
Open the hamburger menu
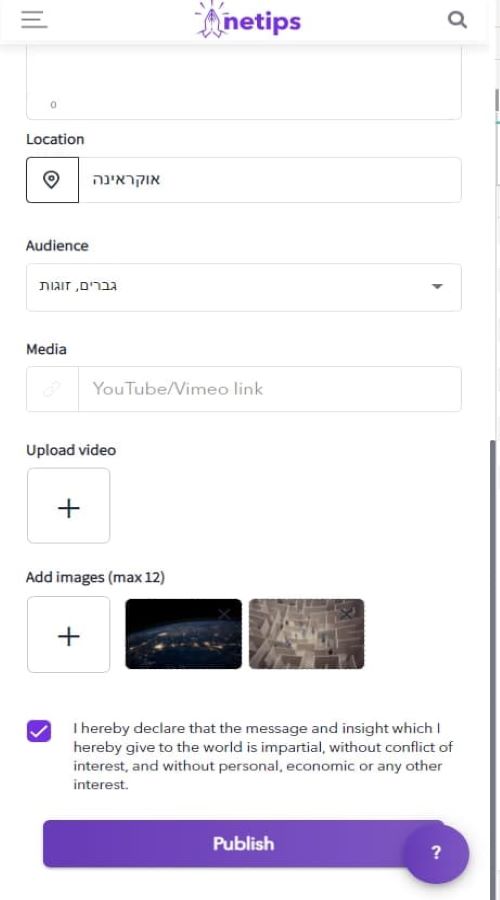tap(34, 20)
